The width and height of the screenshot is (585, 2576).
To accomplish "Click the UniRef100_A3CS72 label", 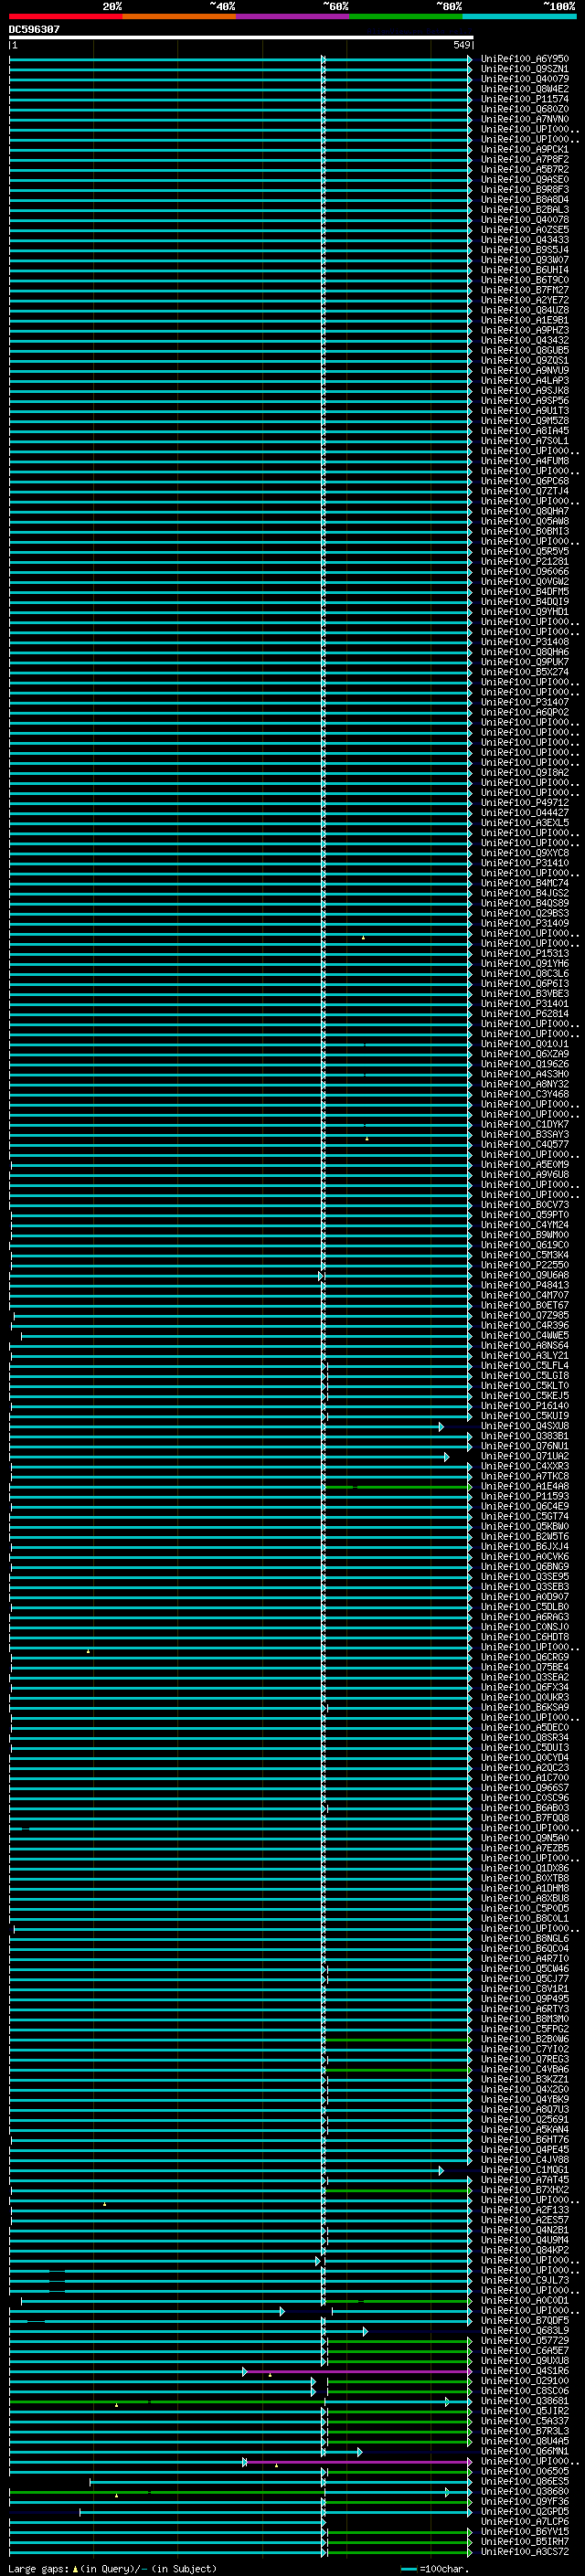I will [x=525, y=2552].
